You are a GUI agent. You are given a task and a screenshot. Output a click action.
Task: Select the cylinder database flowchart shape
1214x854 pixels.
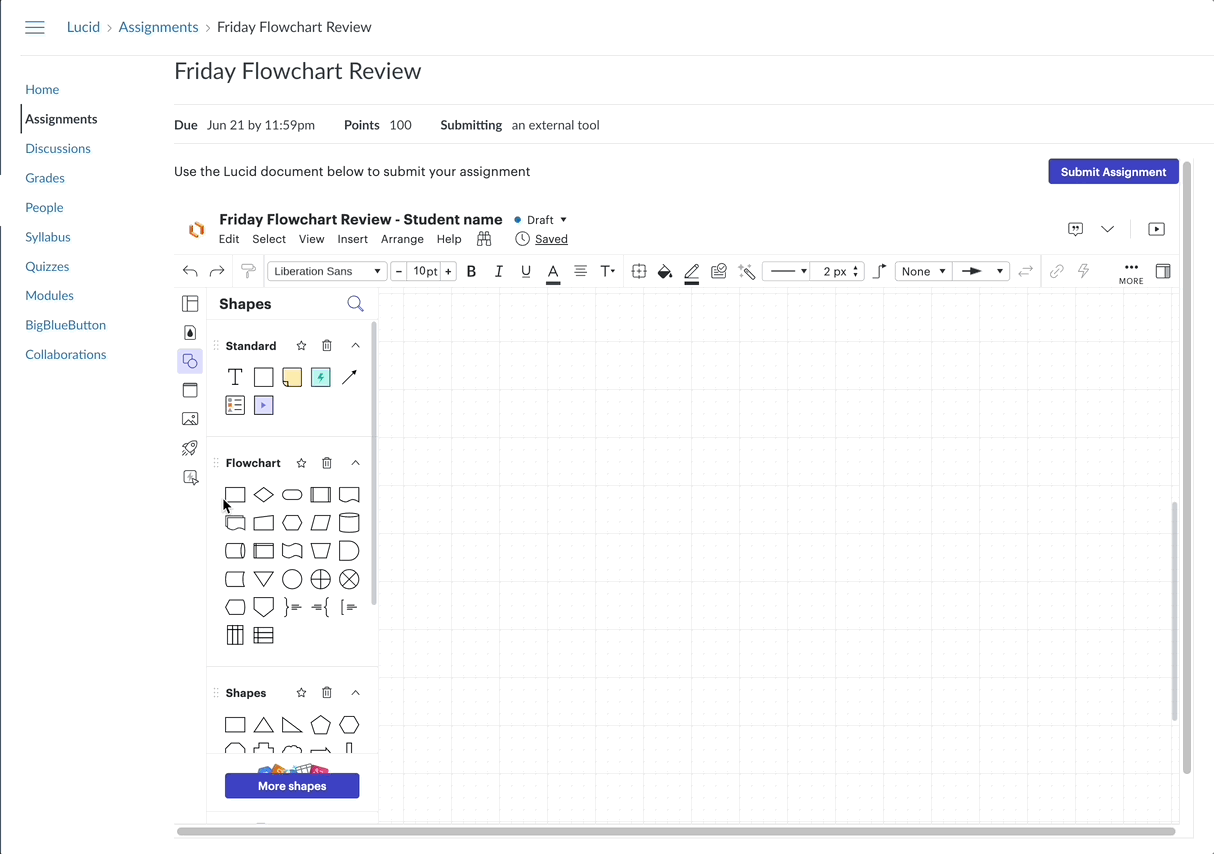(x=349, y=523)
